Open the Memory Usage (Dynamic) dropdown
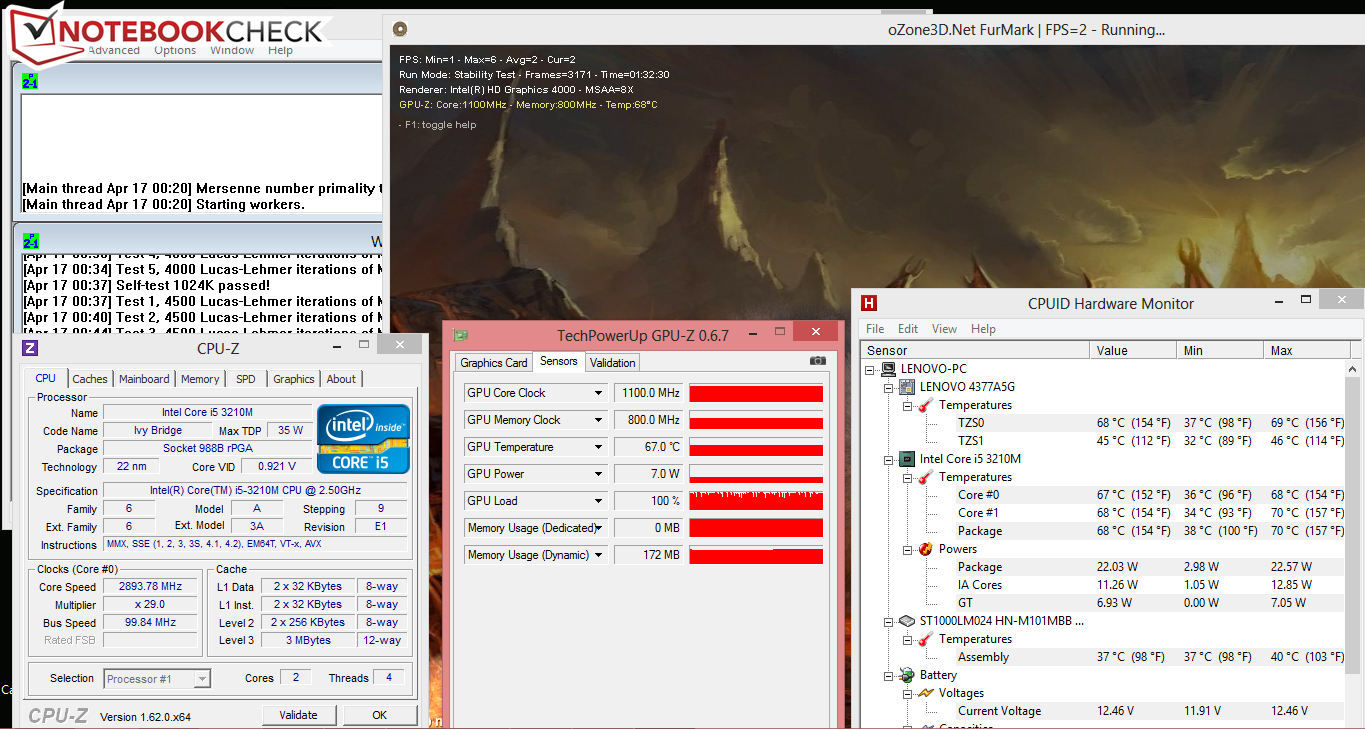 [x=599, y=555]
